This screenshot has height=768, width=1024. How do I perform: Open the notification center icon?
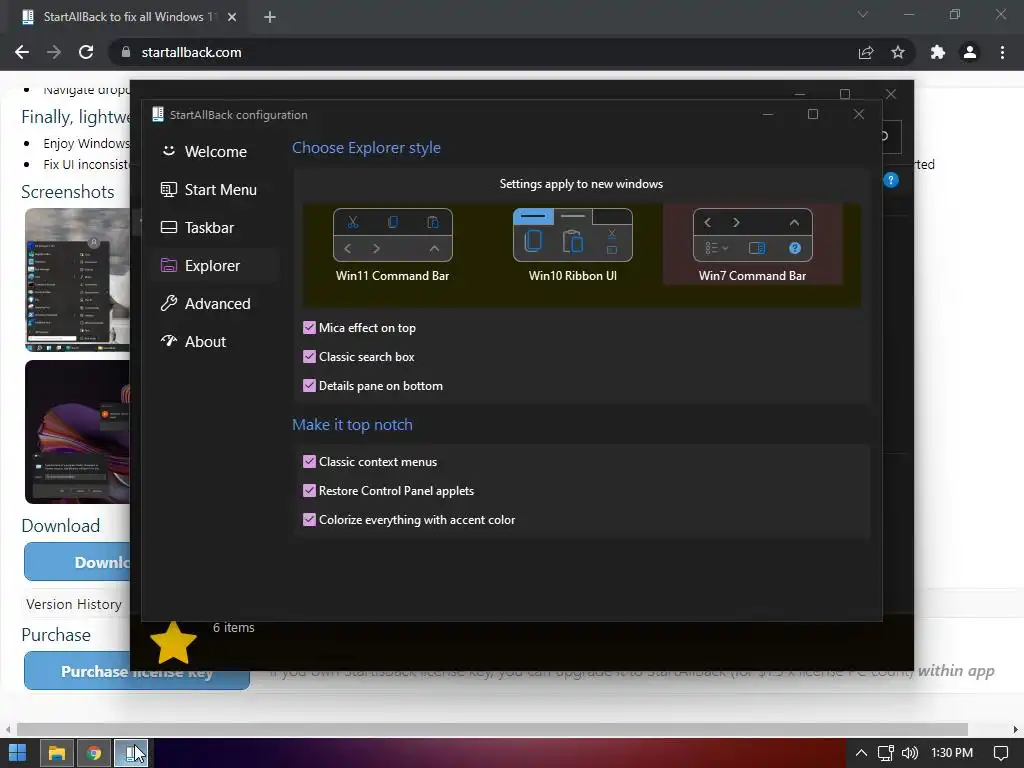[1000, 753]
